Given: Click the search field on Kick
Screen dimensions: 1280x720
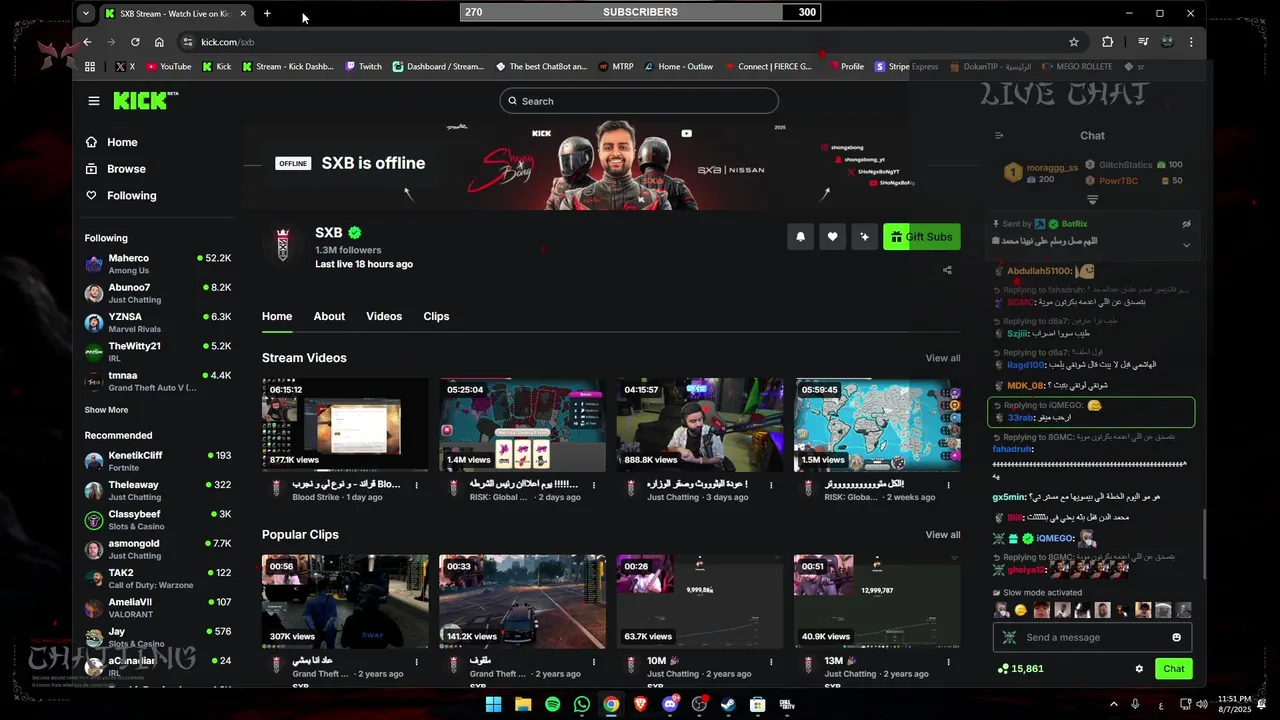Looking at the screenshot, I should [639, 101].
